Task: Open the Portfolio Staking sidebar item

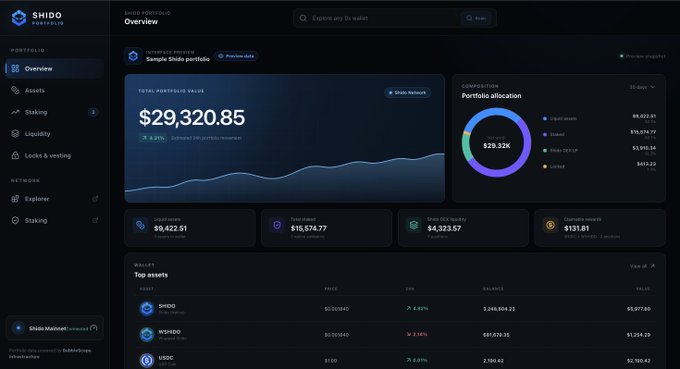Action: (x=55, y=112)
